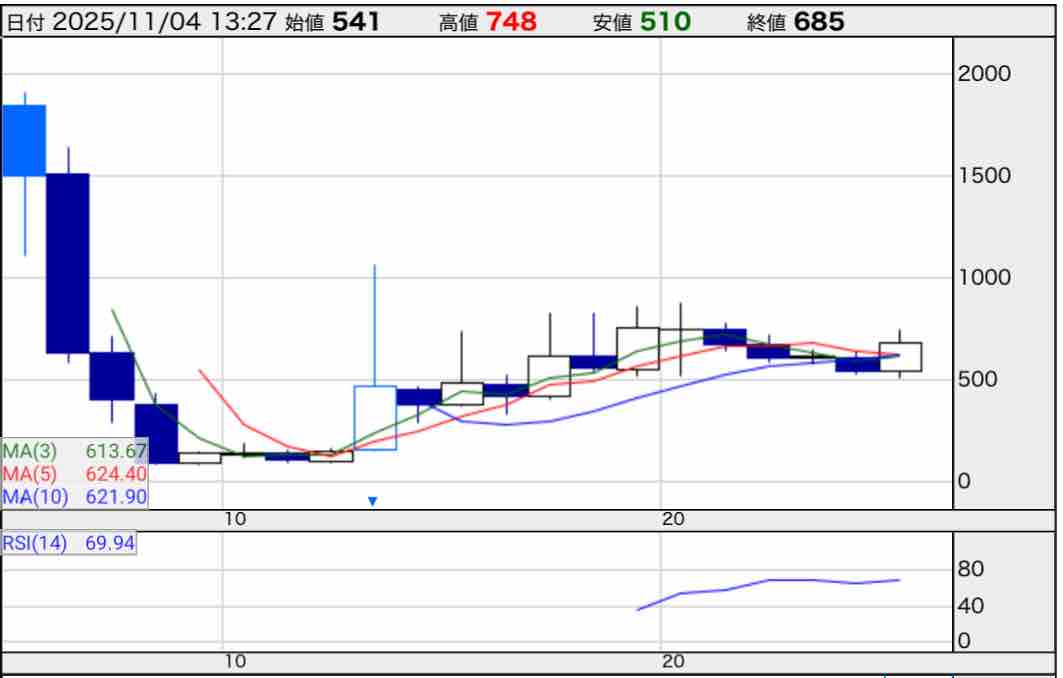The image size is (1063, 678).
Task: Click the closing price value 685
Action: [819, 22]
